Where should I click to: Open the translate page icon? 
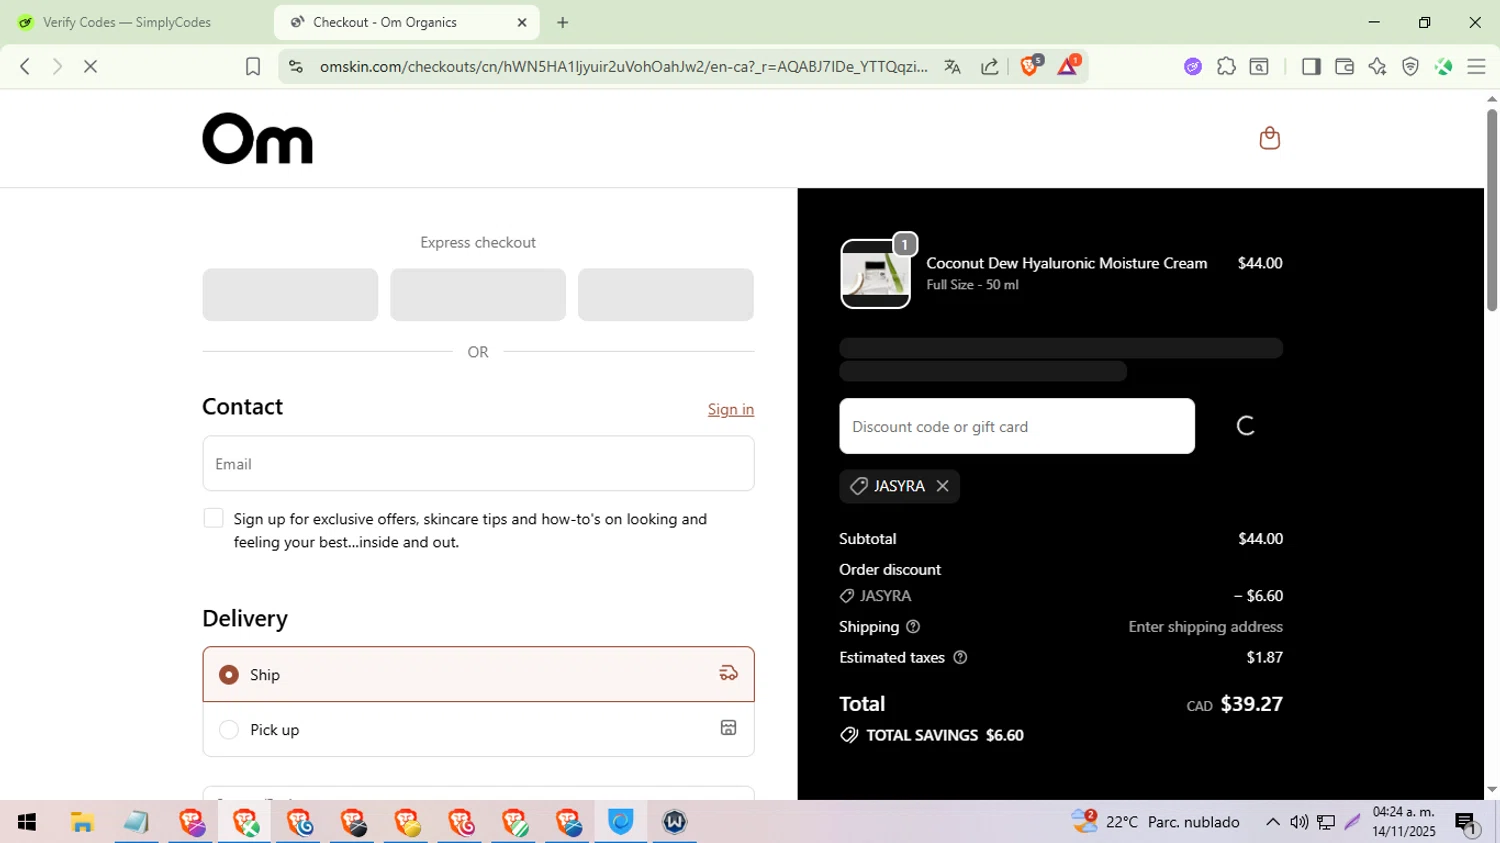952,66
